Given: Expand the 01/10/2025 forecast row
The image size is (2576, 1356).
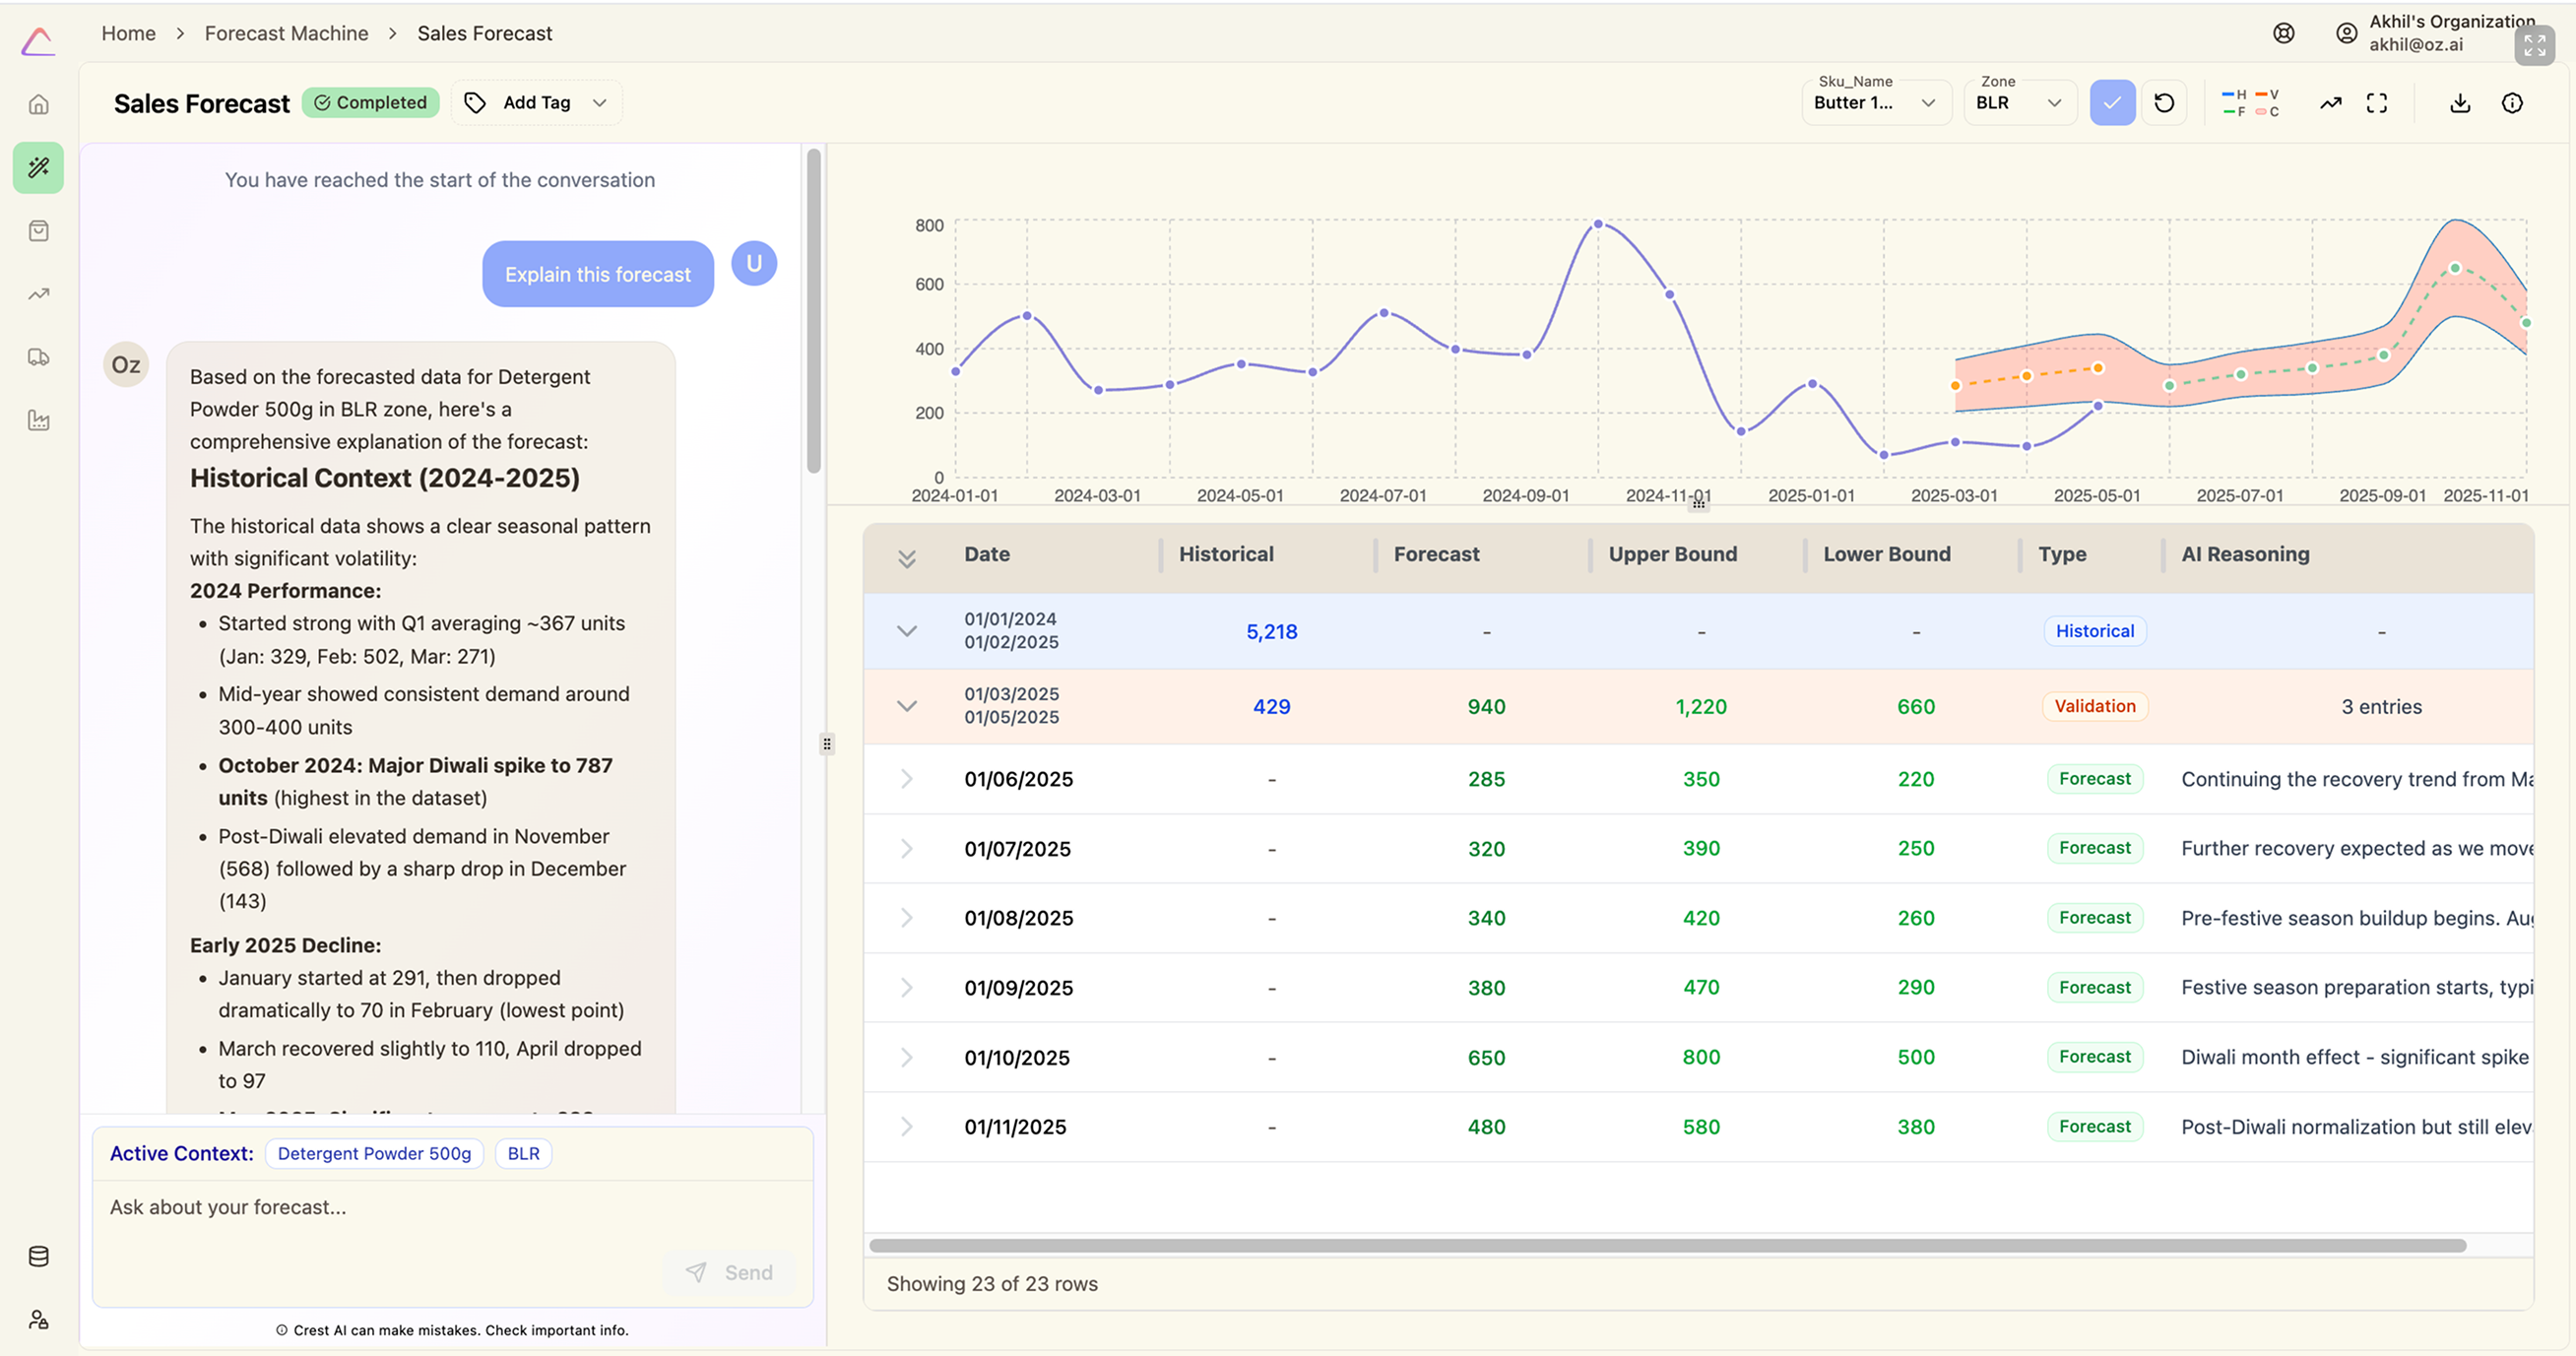Looking at the screenshot, I should click(x=906, y=1057).
